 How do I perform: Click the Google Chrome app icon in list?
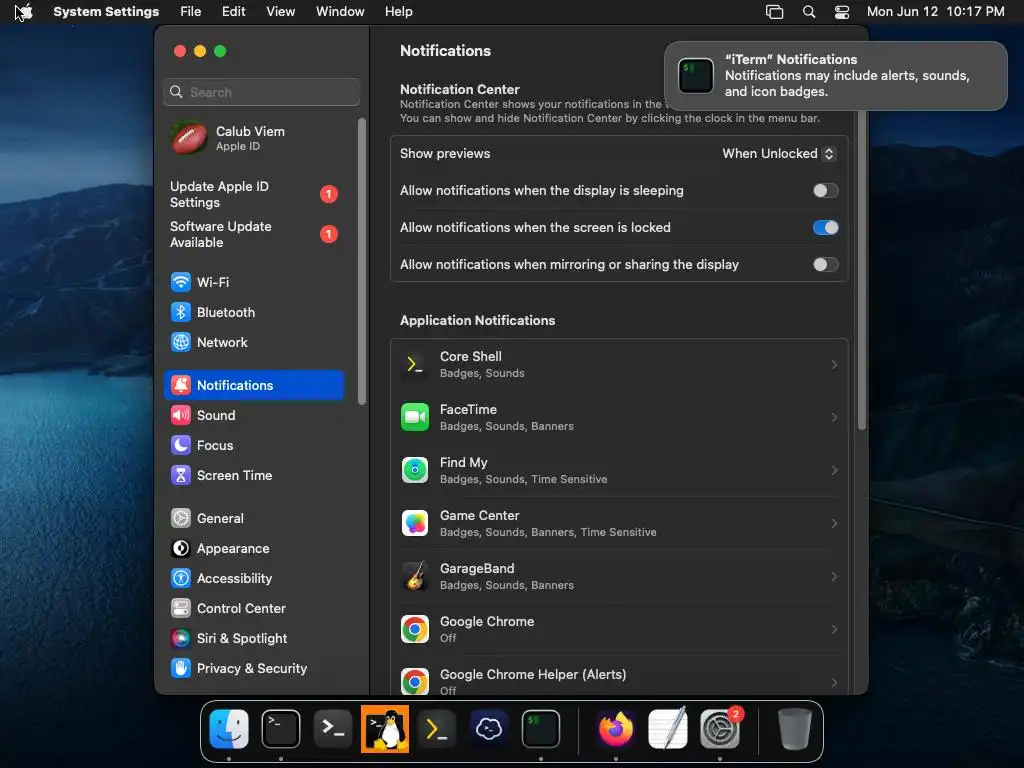[x=415, y=630]
